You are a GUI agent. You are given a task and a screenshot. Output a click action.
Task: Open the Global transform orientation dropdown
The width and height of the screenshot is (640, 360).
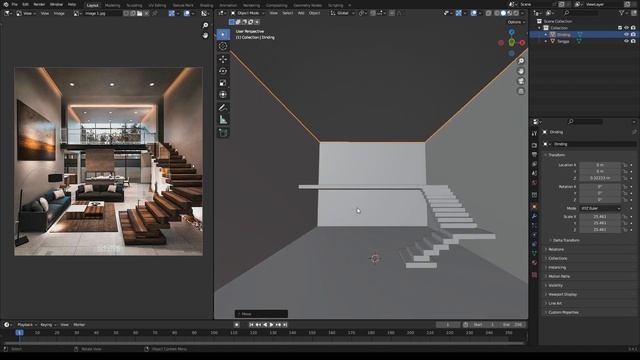pyautogui.click(x=342, y=13)
